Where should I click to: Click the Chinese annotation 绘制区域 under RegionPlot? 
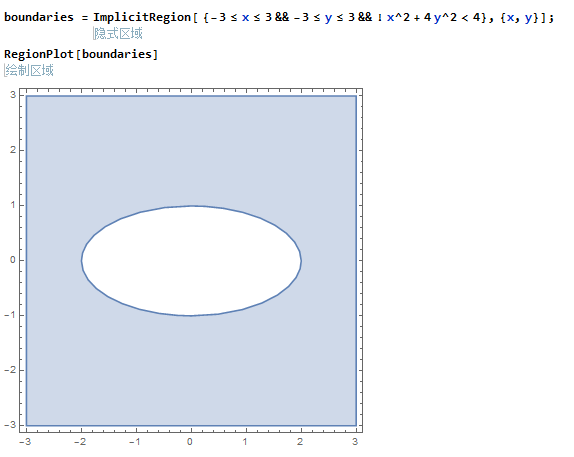pos(30,70)
